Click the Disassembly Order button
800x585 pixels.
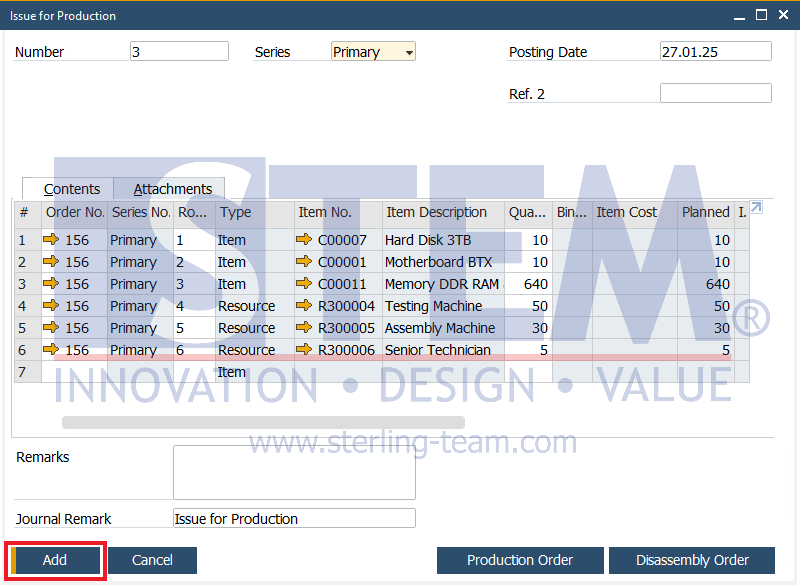[x=692, y=560]
